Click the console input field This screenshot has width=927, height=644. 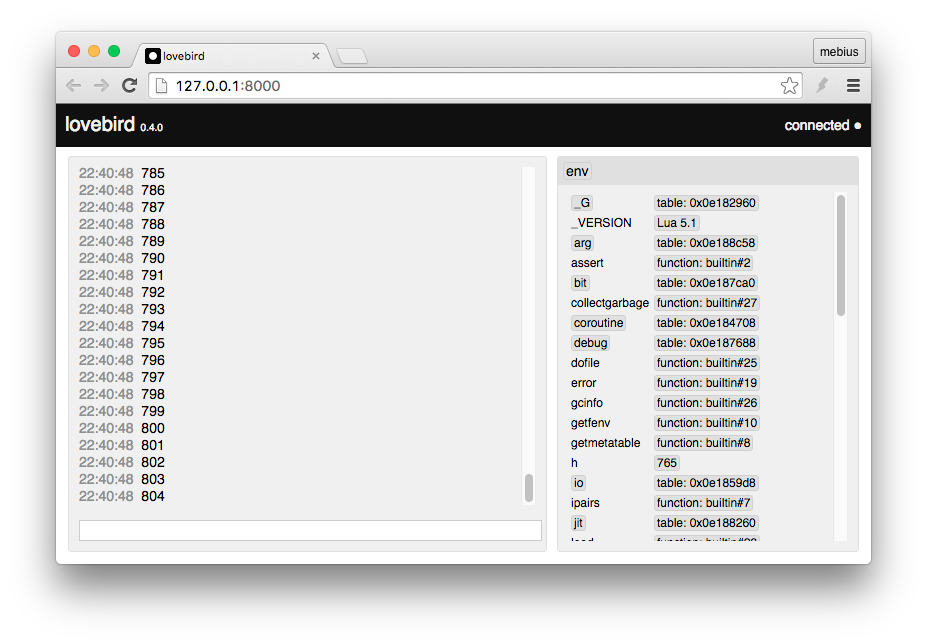pyautogui.click(x=310, y=530)
